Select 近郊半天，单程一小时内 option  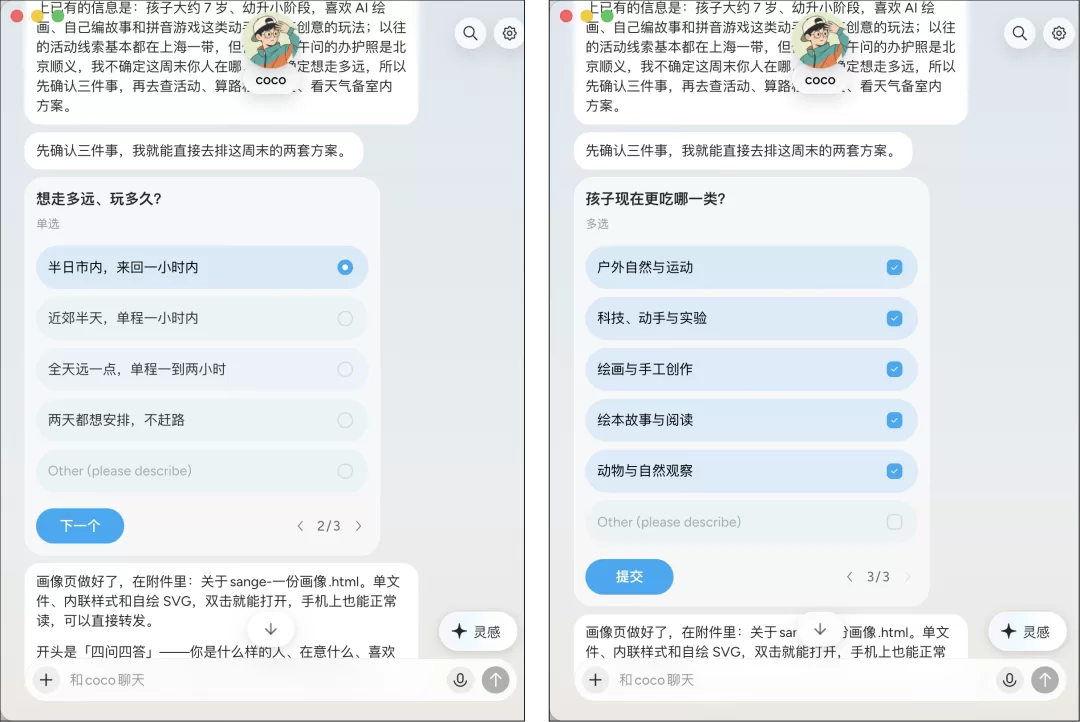tap(202, 318)
